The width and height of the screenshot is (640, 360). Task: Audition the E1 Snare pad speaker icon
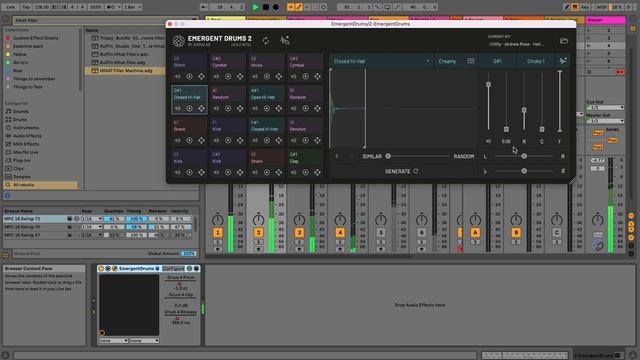click(x=178, y=140)
